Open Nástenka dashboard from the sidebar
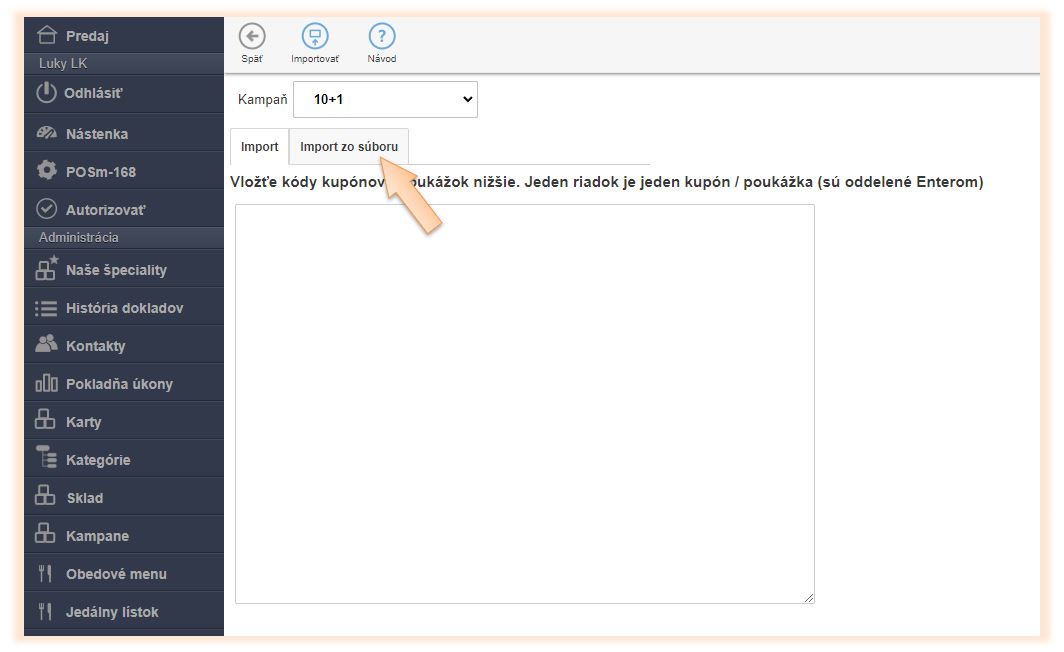Screen dimensions: 1064x652 tap(97, 133)
